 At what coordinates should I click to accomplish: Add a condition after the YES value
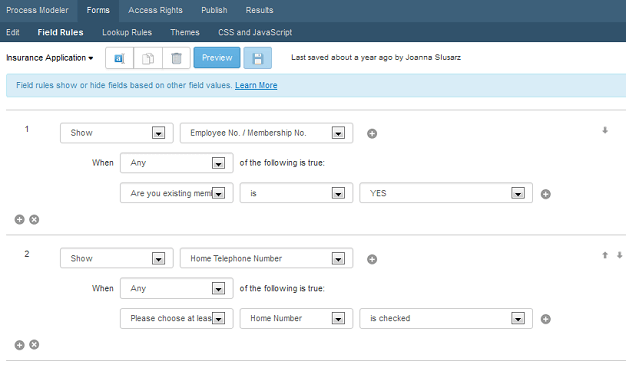546,194
